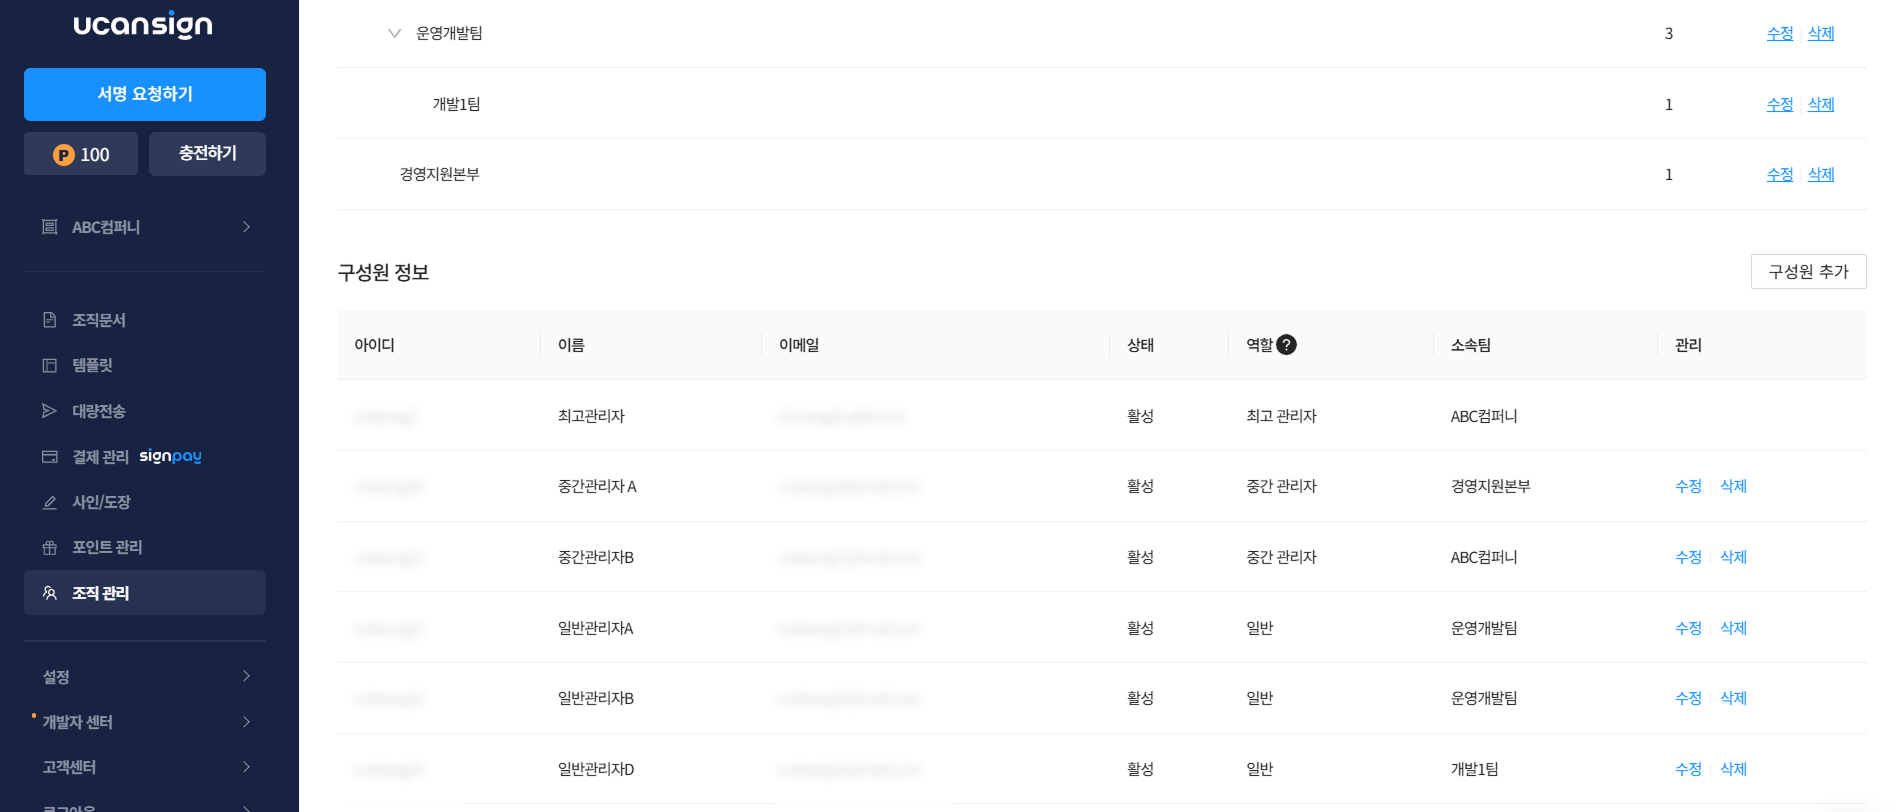The image size is (1902, 812).
Task: Open 대량전송 in the sidebar
Action: pos(145,411)
